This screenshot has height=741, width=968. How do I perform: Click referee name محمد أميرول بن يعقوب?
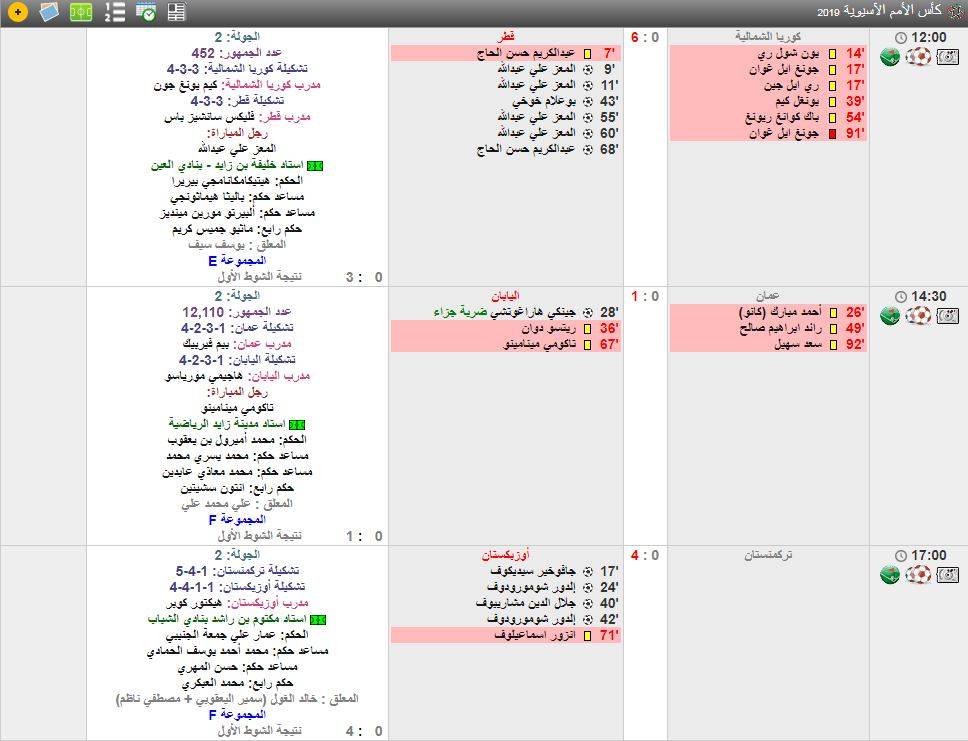pos(221,440)
